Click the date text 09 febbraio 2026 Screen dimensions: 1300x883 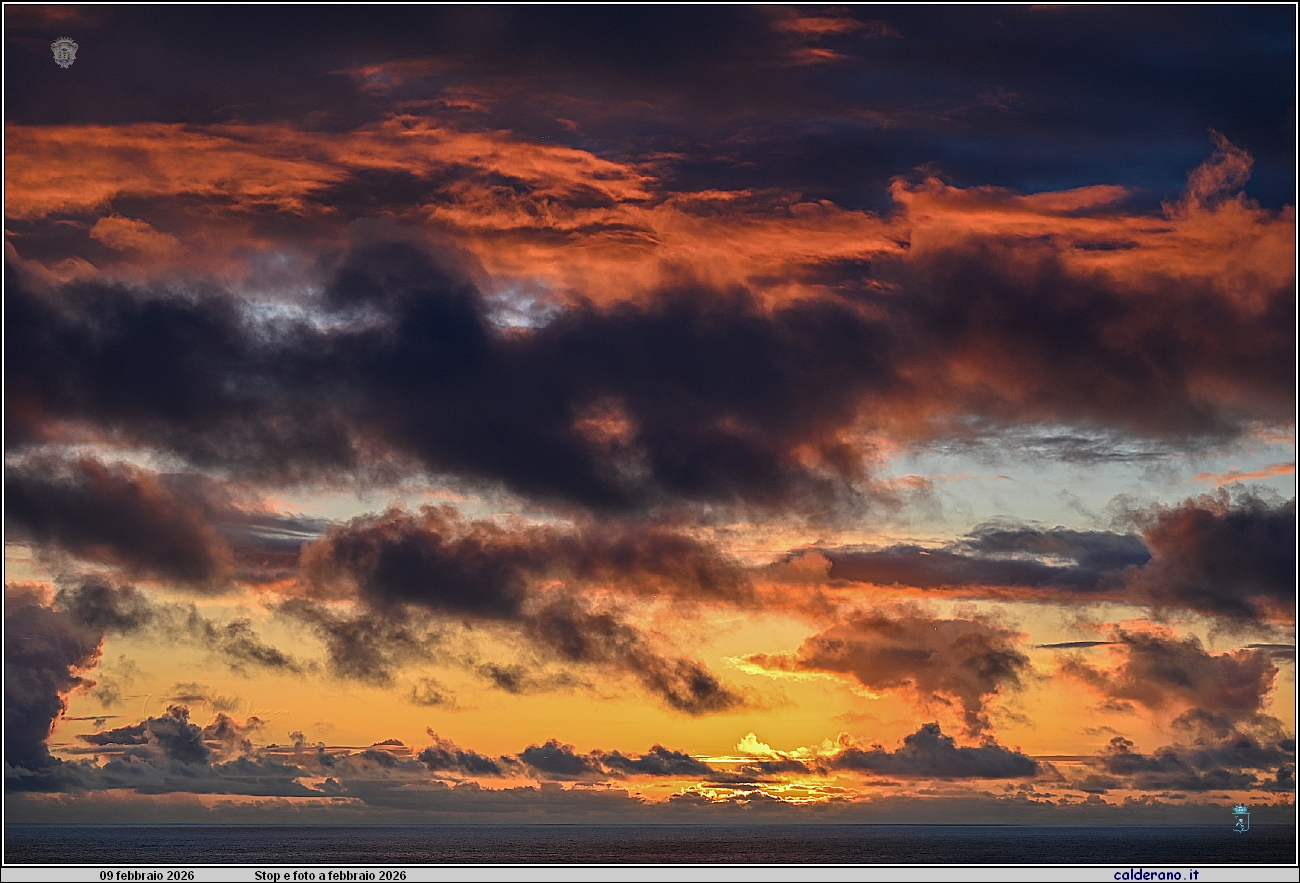pyautogui.click(x=147, y=875)
